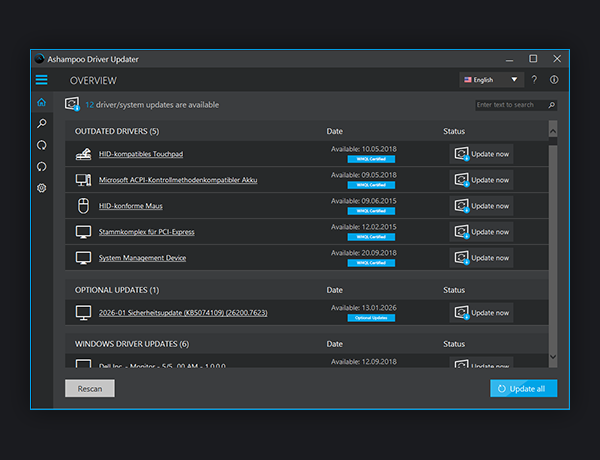Click the scrollbar down arrow

pos(553,357)
